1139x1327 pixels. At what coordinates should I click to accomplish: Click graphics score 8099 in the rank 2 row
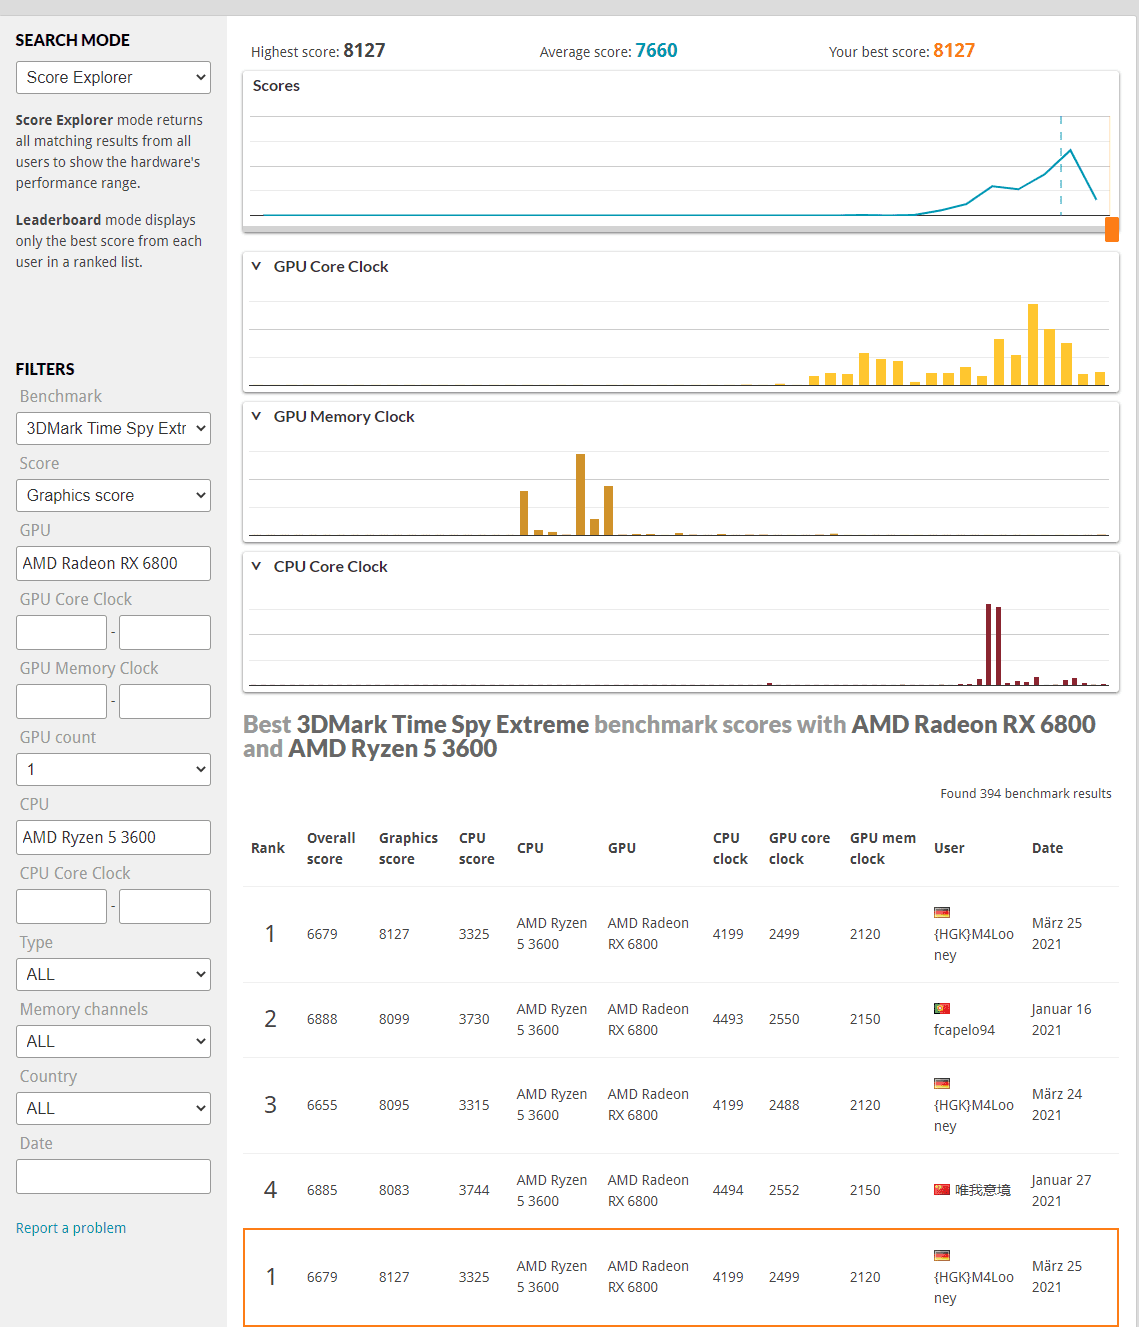394,1019
